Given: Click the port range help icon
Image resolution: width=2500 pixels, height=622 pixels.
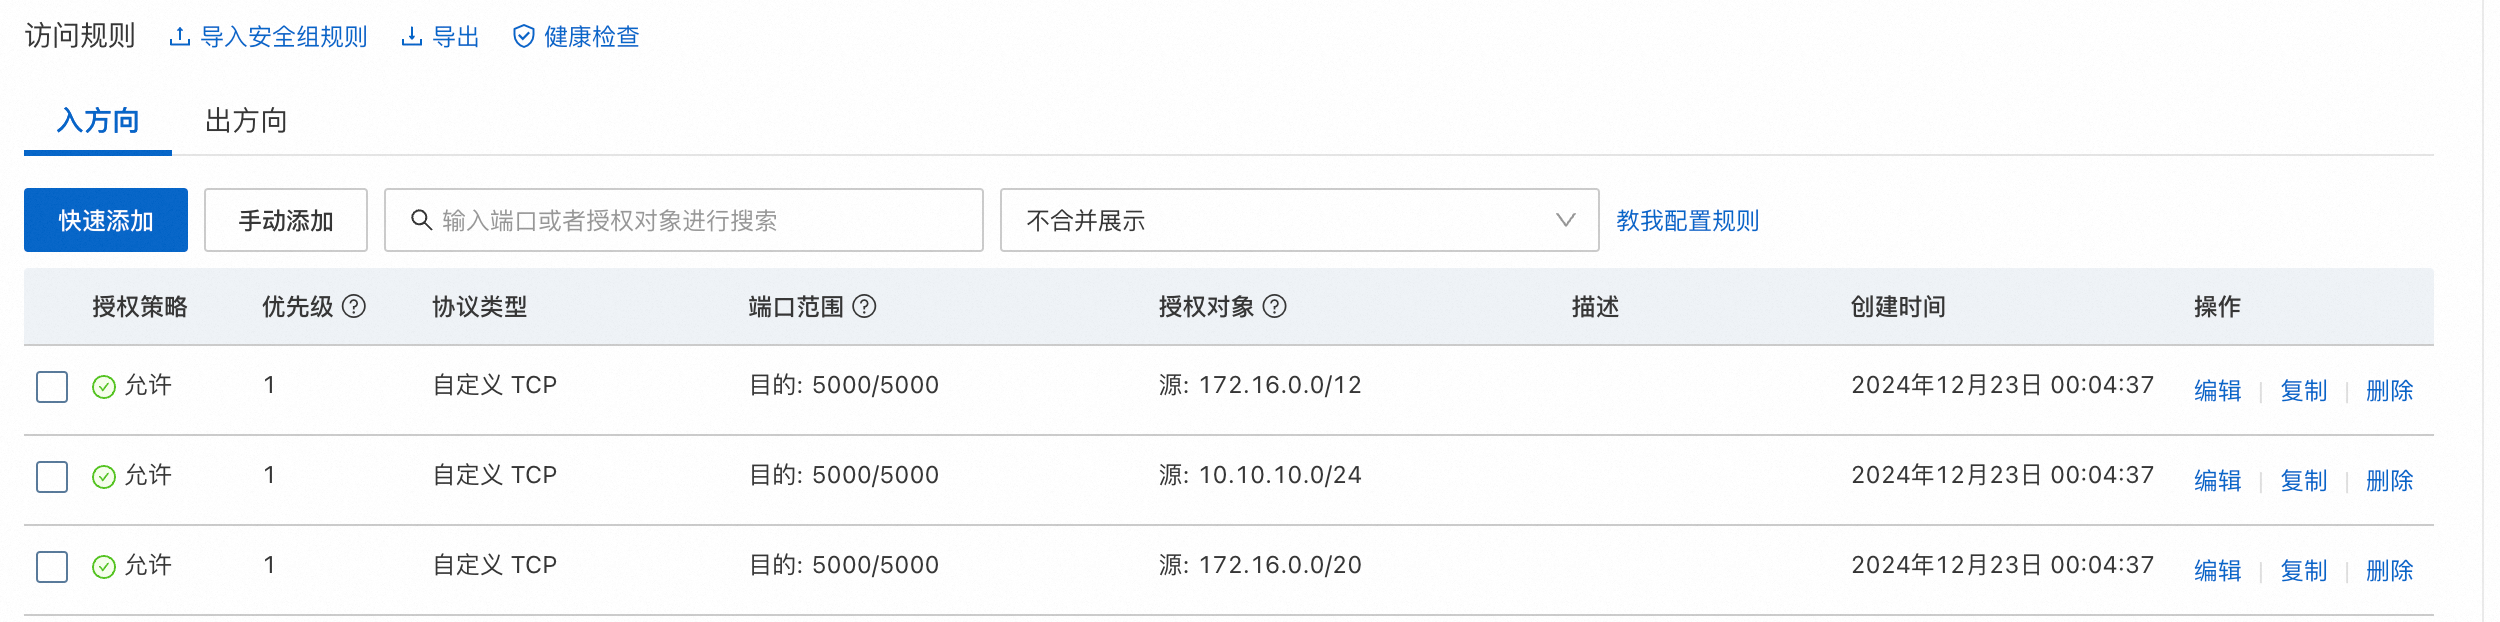Looking at the screenshot, I should tap(864, 307).
